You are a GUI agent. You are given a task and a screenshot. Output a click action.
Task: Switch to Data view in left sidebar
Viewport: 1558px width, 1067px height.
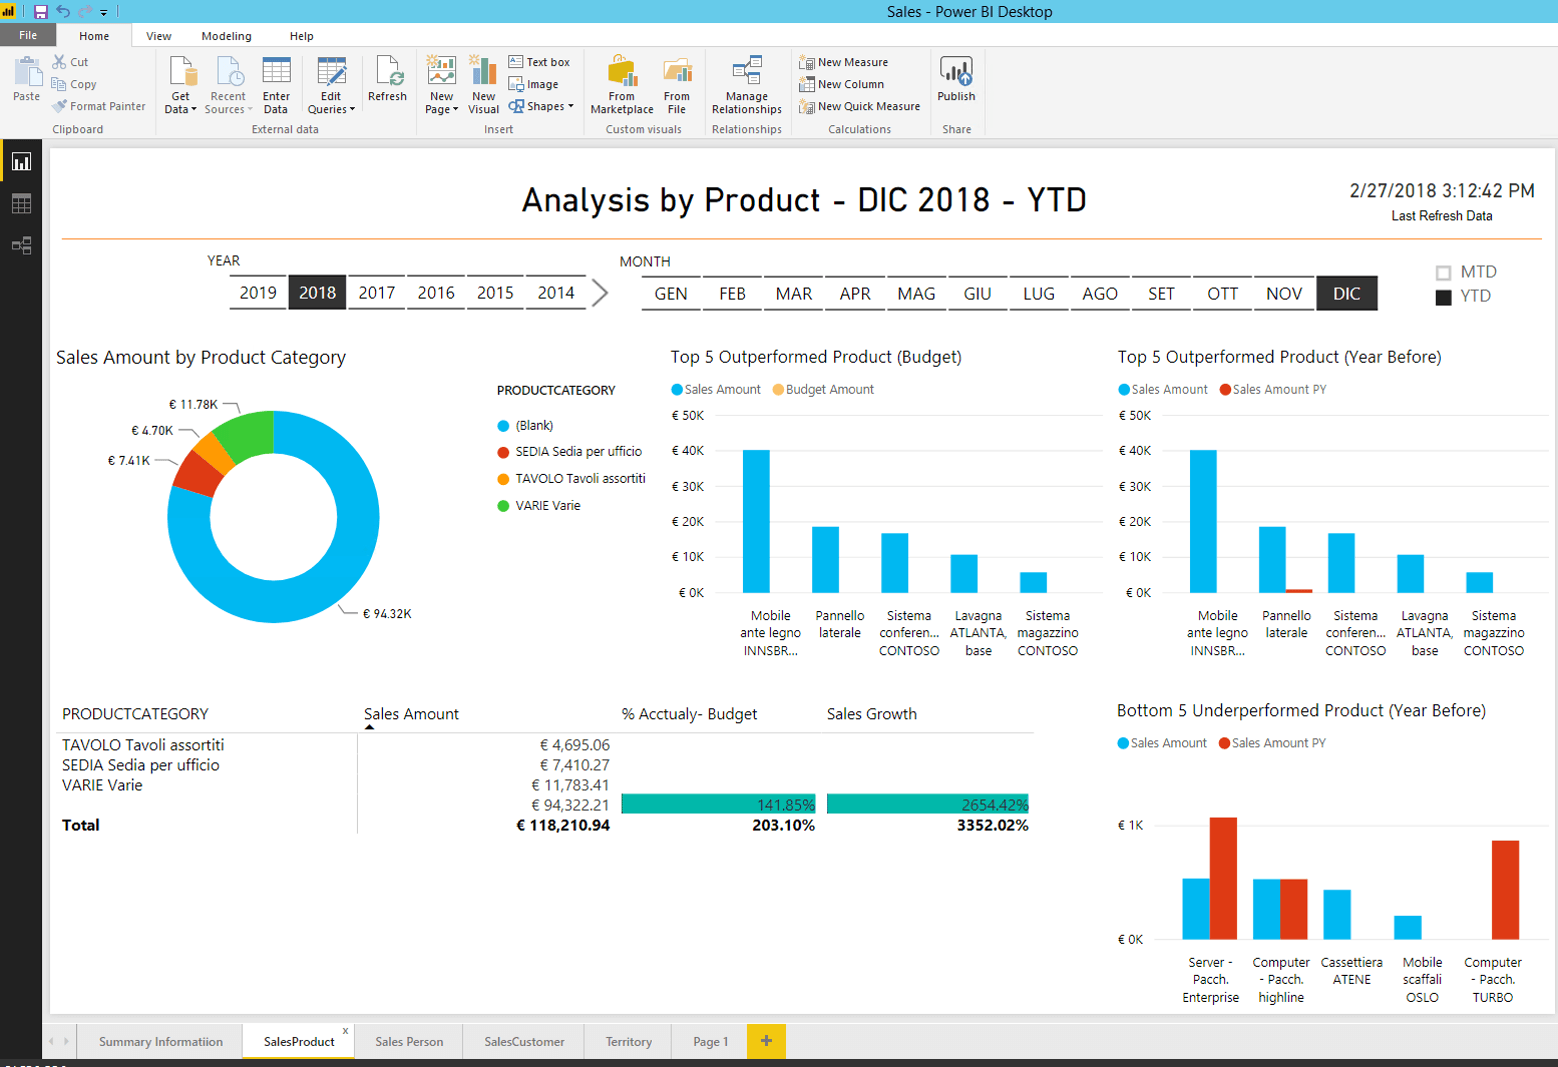[21, 204]
